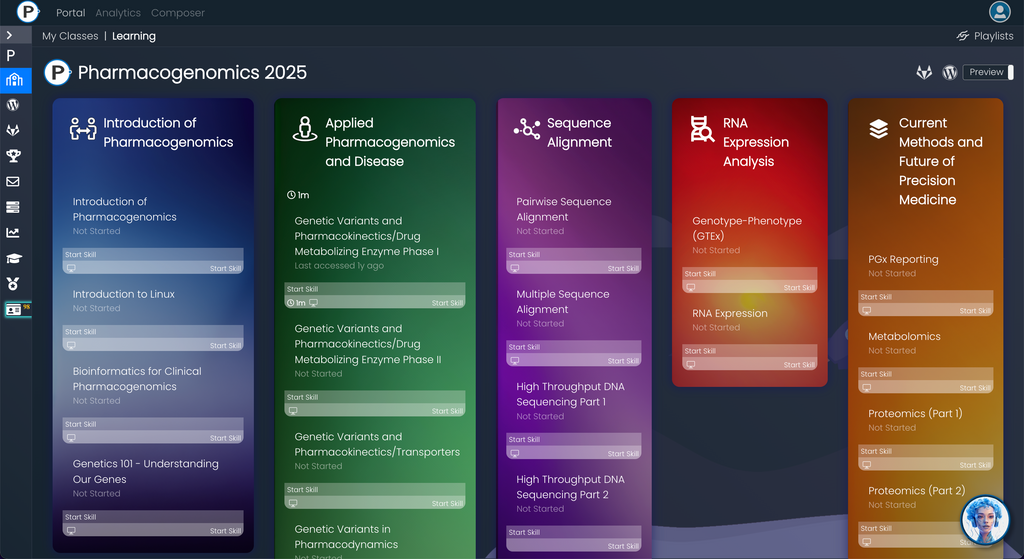This screenshot has height=559, width=1024.
Task: Open 'Proteomics (Part 2)' skill title
Action: (916, 490)
